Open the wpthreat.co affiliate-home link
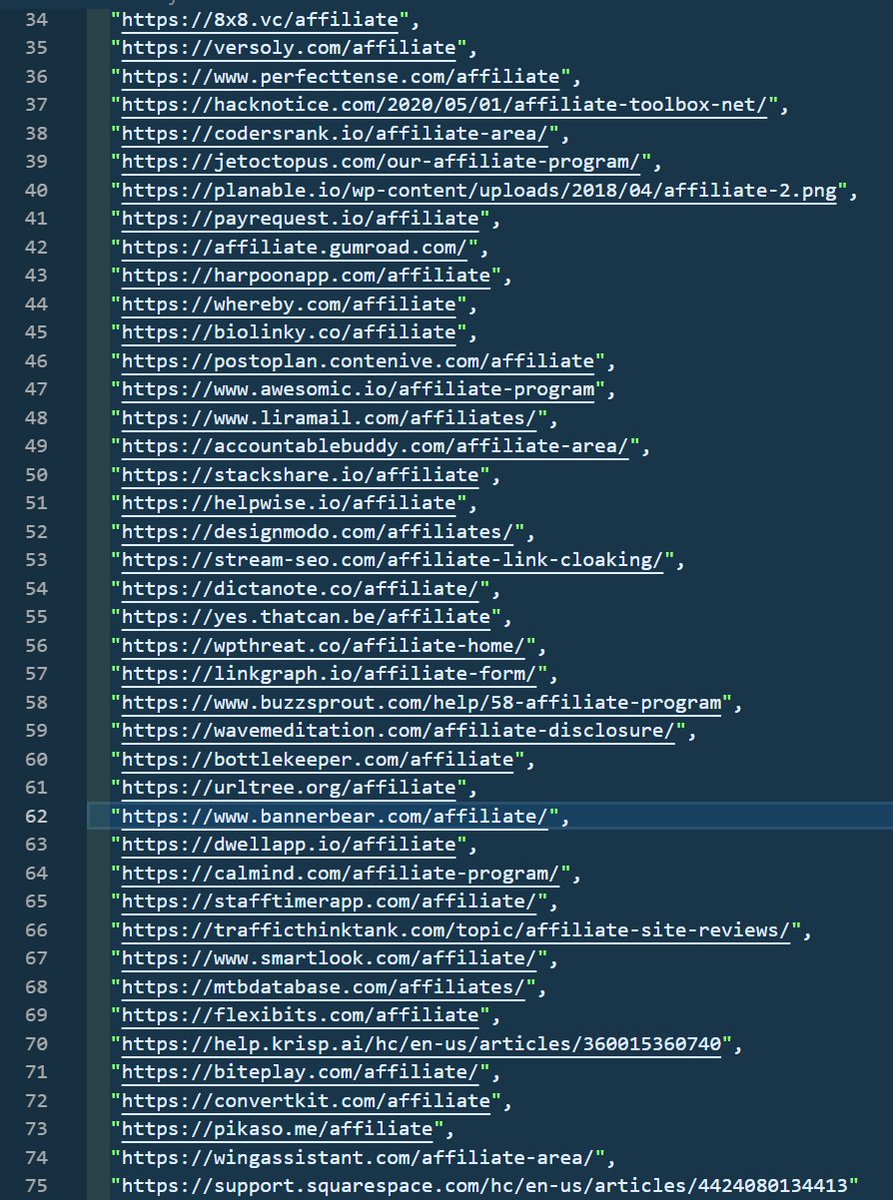This screenshot has width=893, height=1200. coord(323,646)
